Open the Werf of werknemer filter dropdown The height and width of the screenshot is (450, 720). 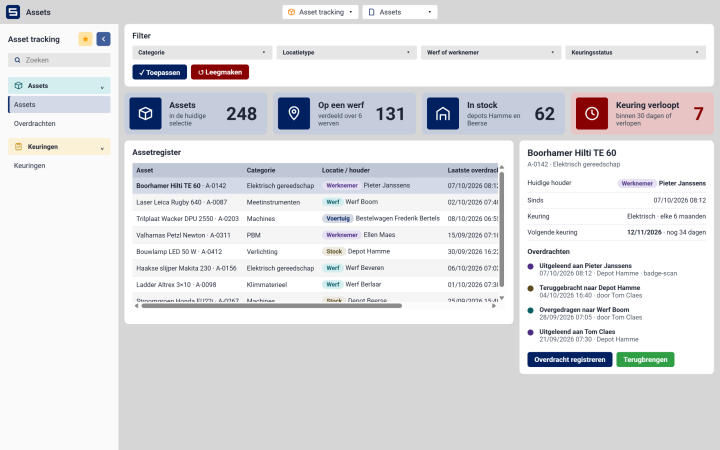[x=491, y=52]
